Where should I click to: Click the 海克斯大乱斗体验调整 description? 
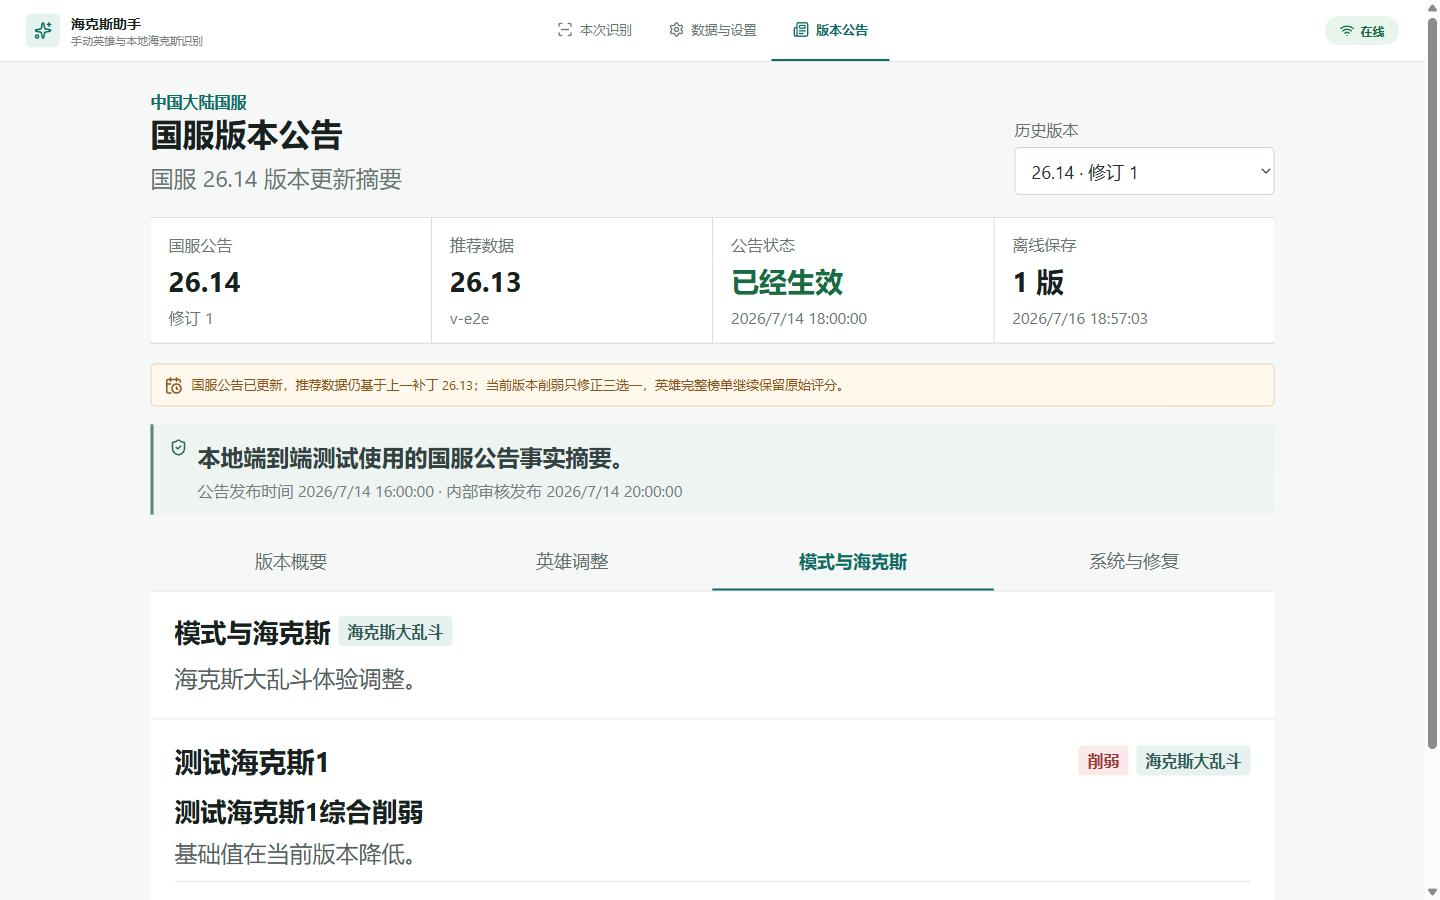[296, 679]
